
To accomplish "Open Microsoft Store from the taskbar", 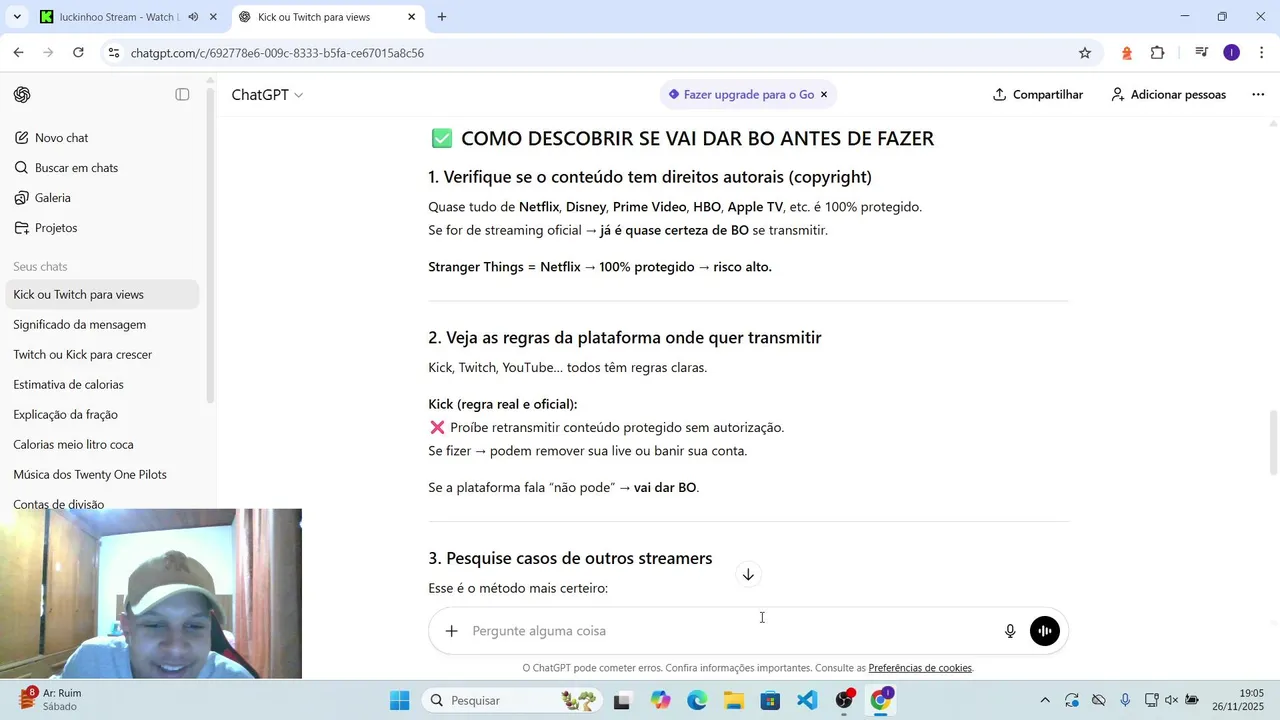I will pos(770,700).
